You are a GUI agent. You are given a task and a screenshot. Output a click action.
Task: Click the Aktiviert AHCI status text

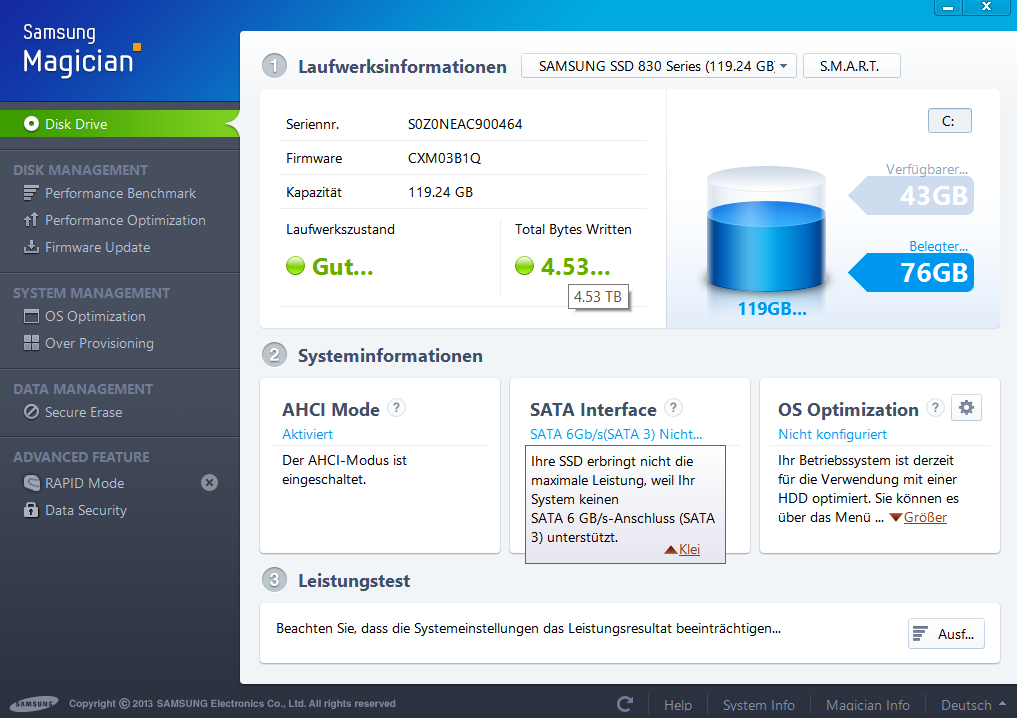307,434
